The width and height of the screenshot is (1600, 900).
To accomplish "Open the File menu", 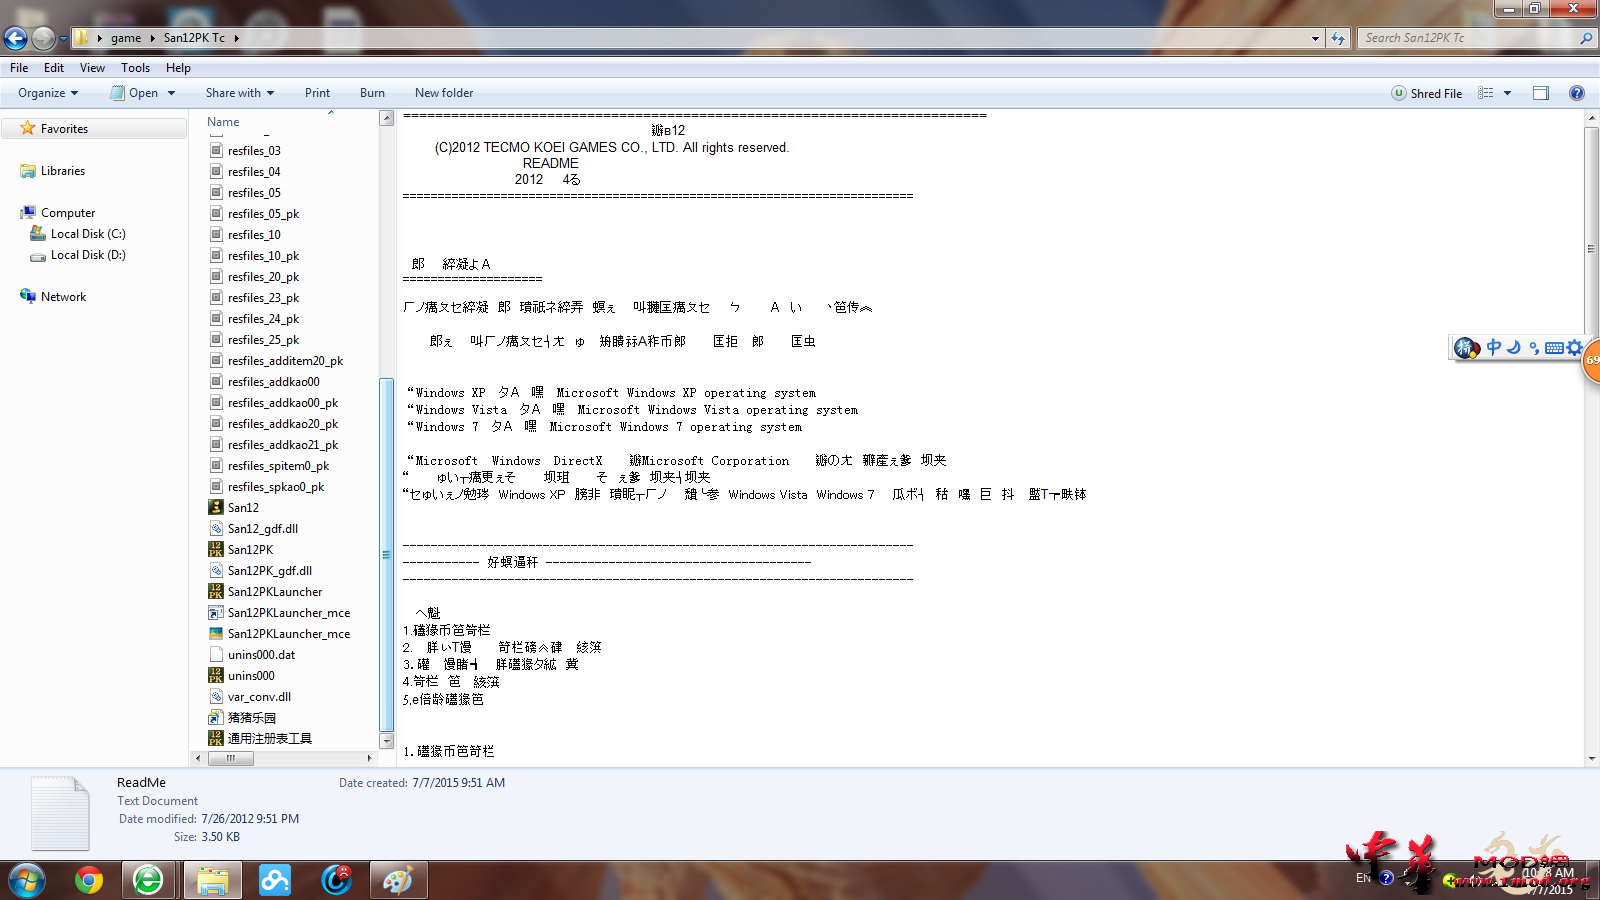I will (x=19, y=68).
